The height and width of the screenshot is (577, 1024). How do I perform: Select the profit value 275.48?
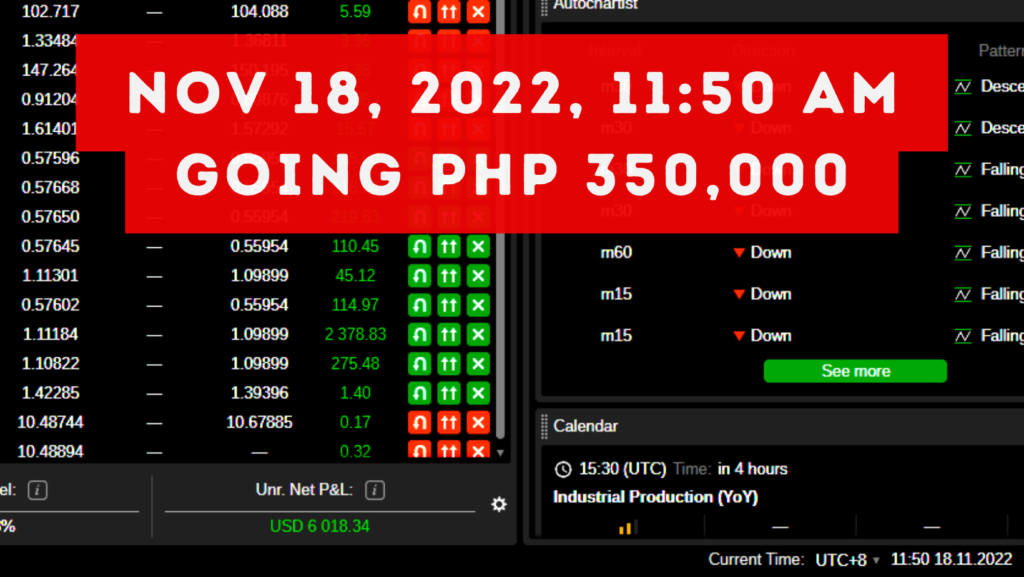coord(355,364)
